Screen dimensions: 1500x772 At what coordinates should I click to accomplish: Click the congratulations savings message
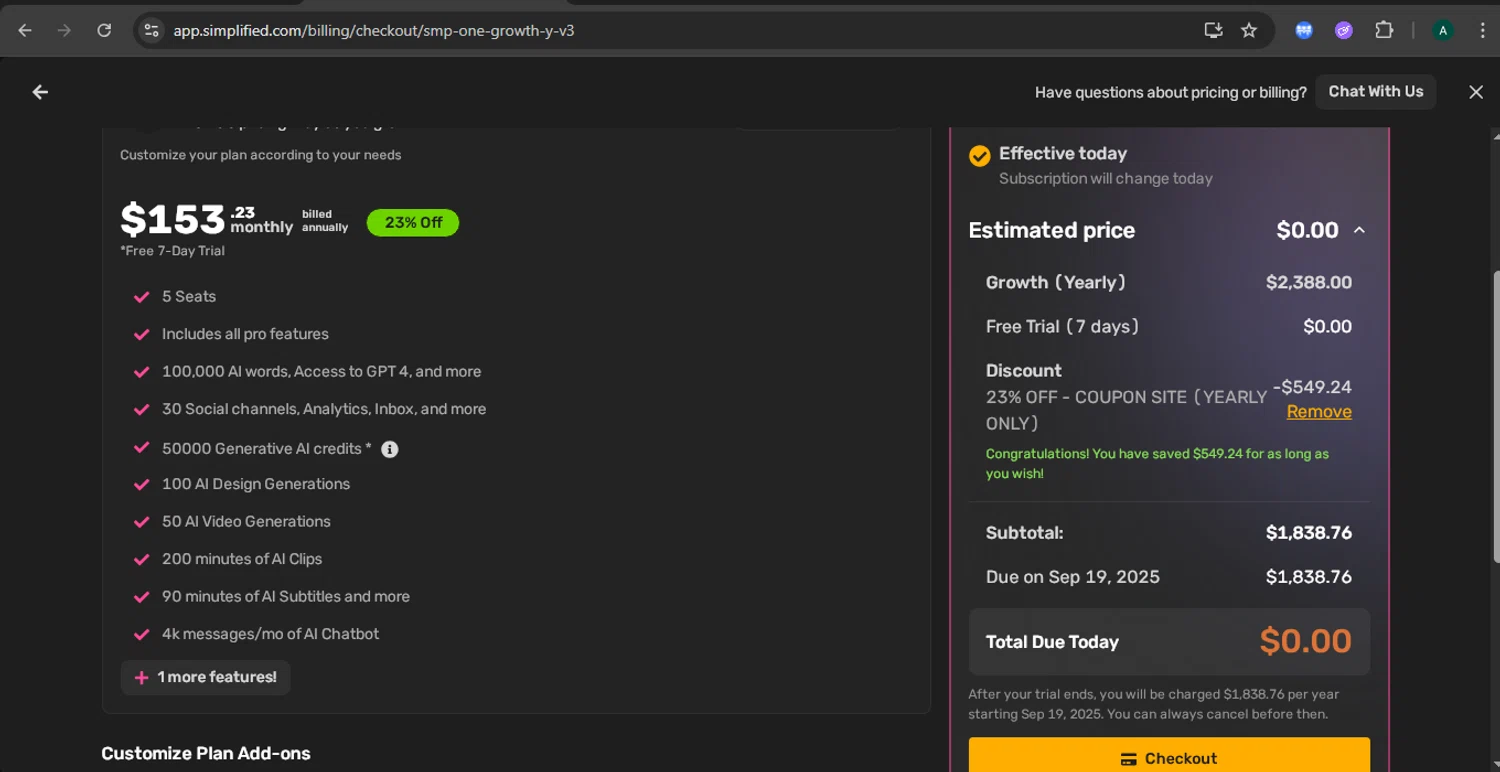(1157, 463)
